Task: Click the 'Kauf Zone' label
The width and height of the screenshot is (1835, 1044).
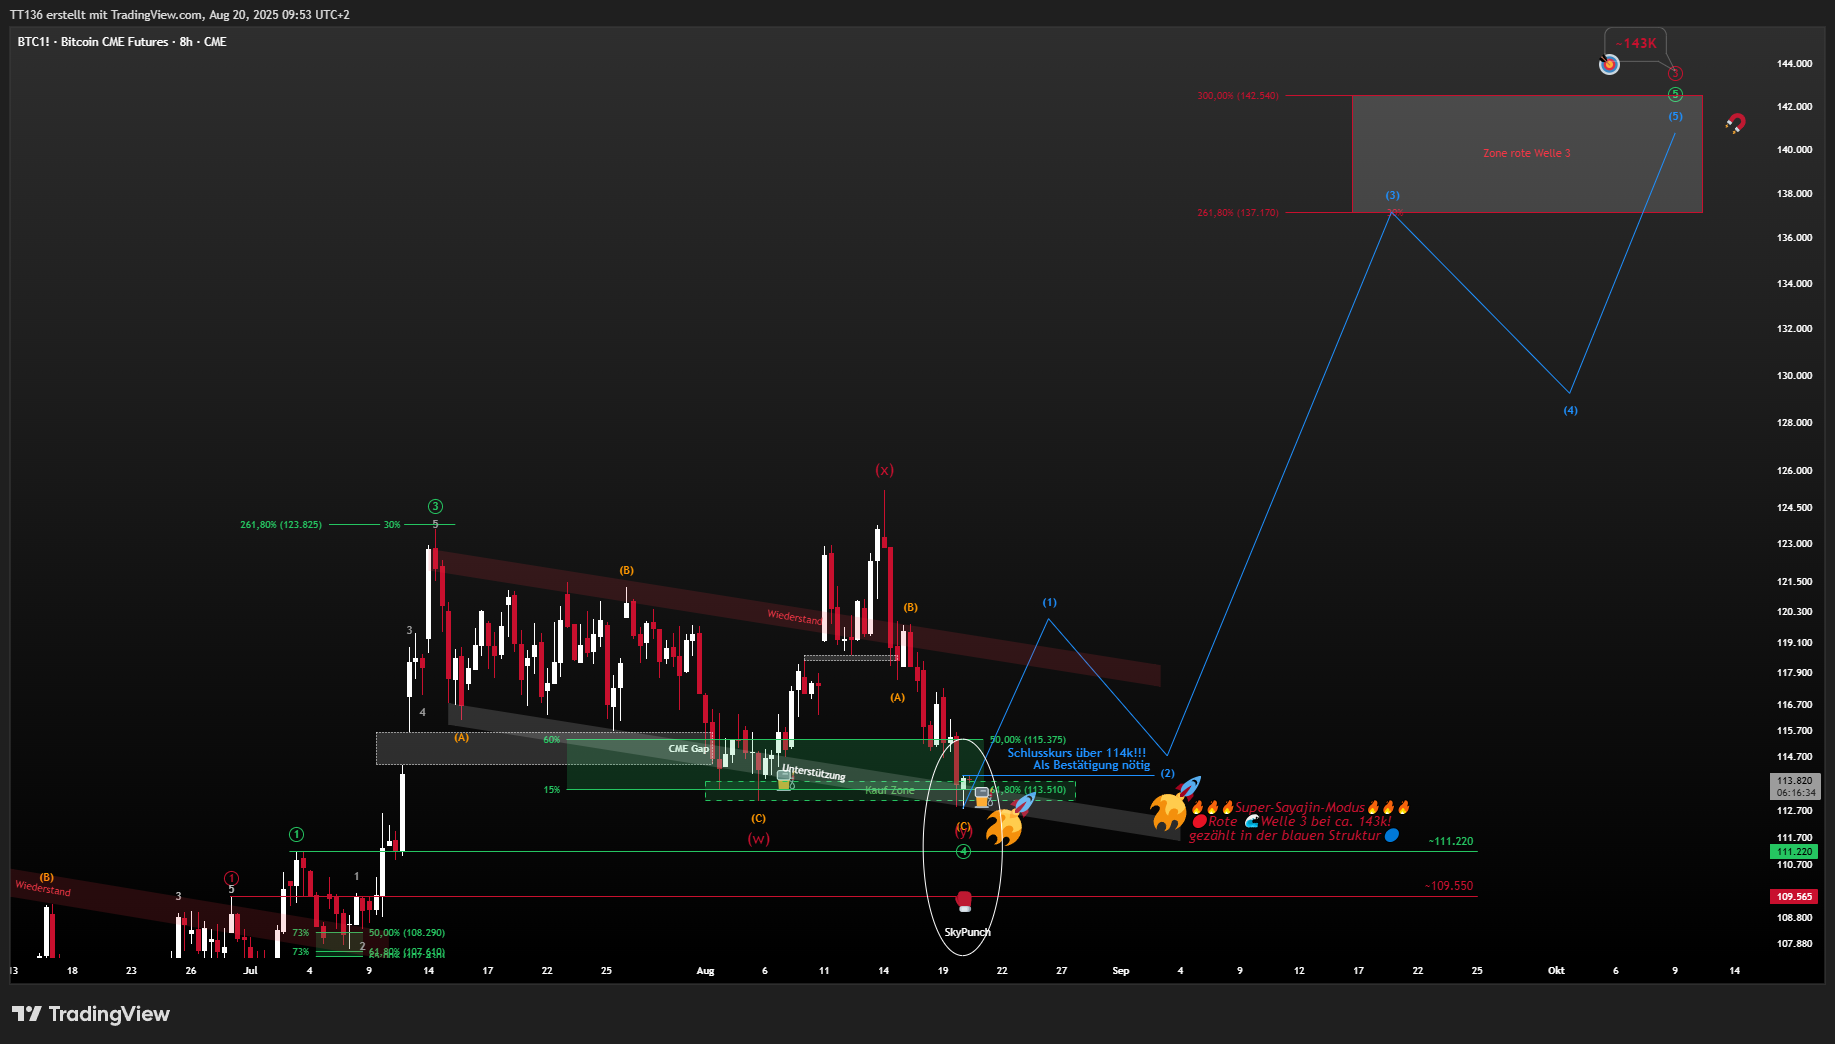Action: coord(890,790)
